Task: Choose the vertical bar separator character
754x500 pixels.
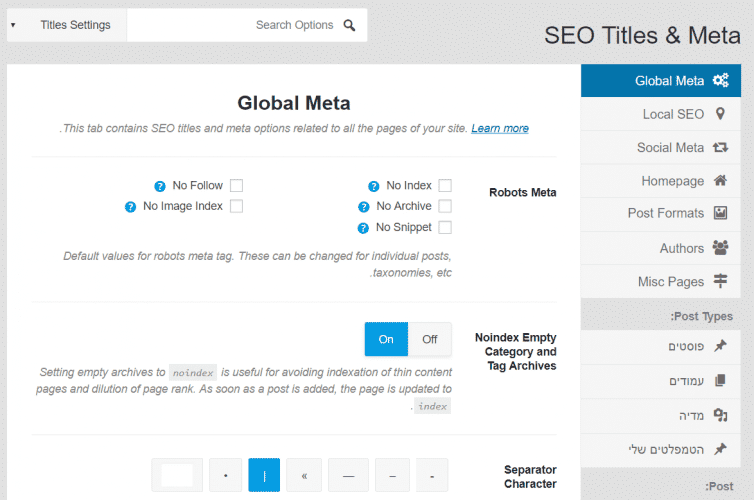Action: point(264,475)
